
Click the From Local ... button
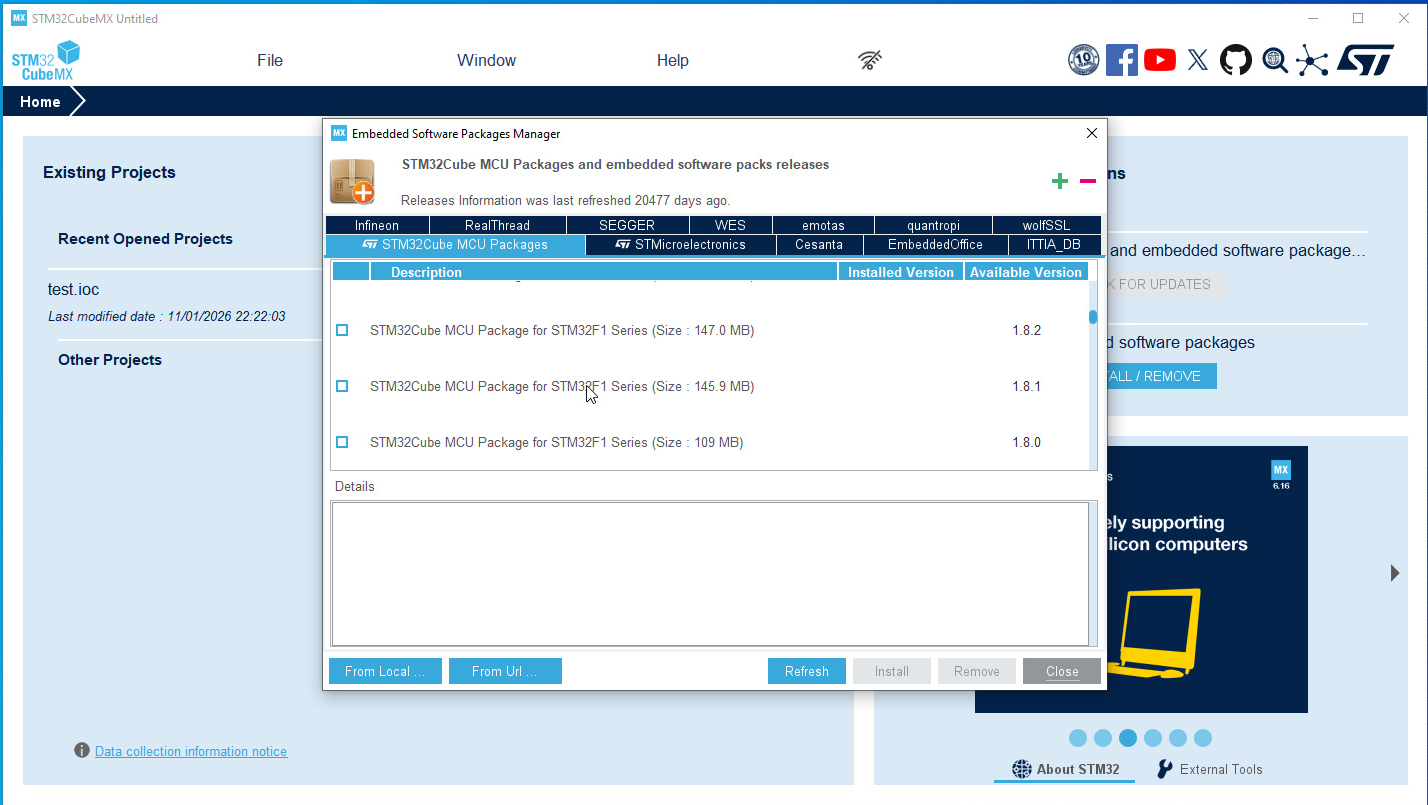point(385,671)
